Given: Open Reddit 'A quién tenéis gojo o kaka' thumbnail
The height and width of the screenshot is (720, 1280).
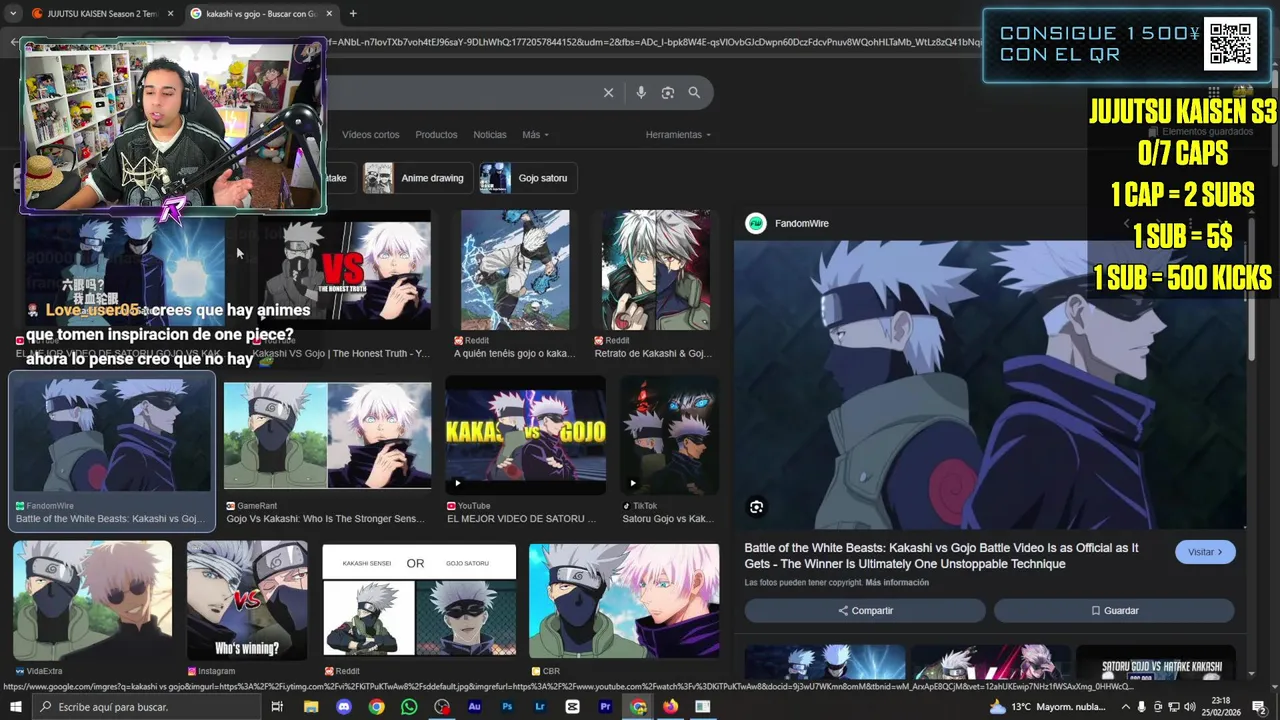Looking at the screenshot, I should point(515,270).
